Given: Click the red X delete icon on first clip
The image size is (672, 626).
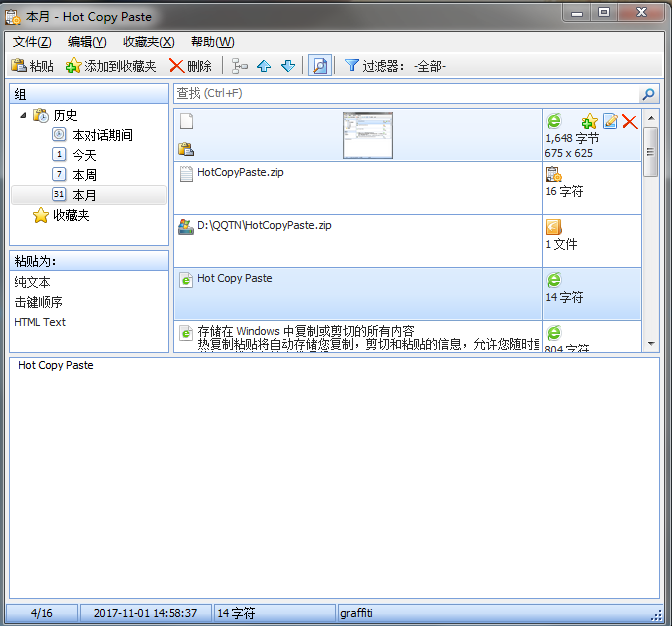Looking at the screenshot, I should 630,121.
